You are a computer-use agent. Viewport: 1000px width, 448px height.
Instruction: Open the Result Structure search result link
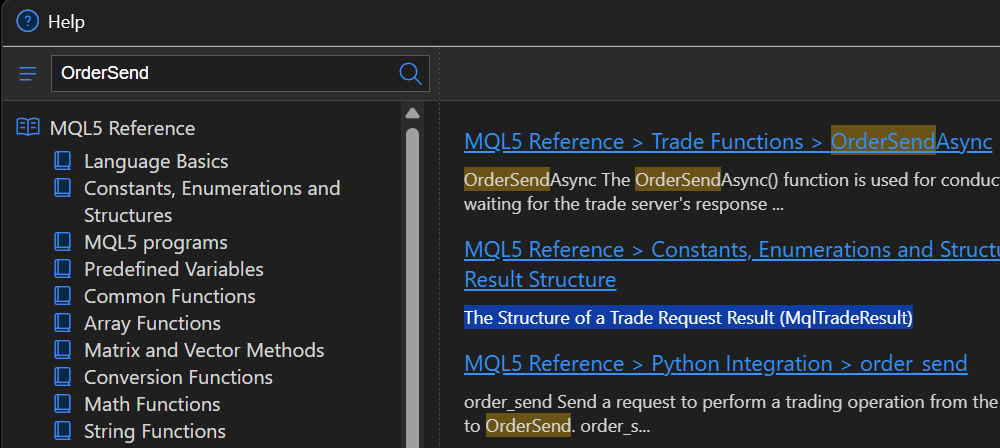pyautogui.click(x=539, y=279)
